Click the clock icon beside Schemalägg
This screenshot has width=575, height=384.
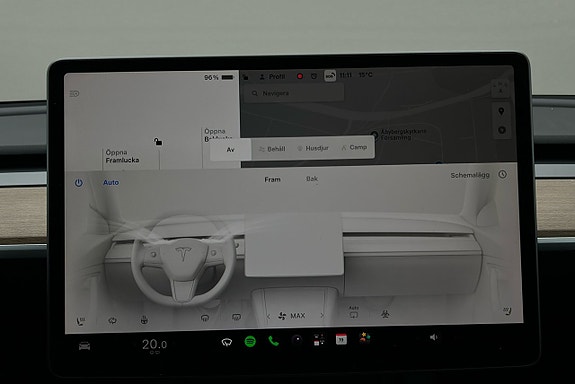502,175
